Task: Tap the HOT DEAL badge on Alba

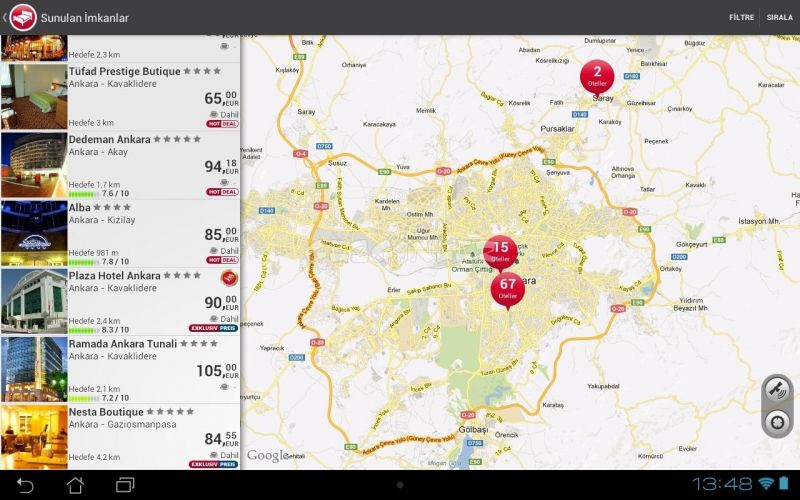Action: click(222, 260)
